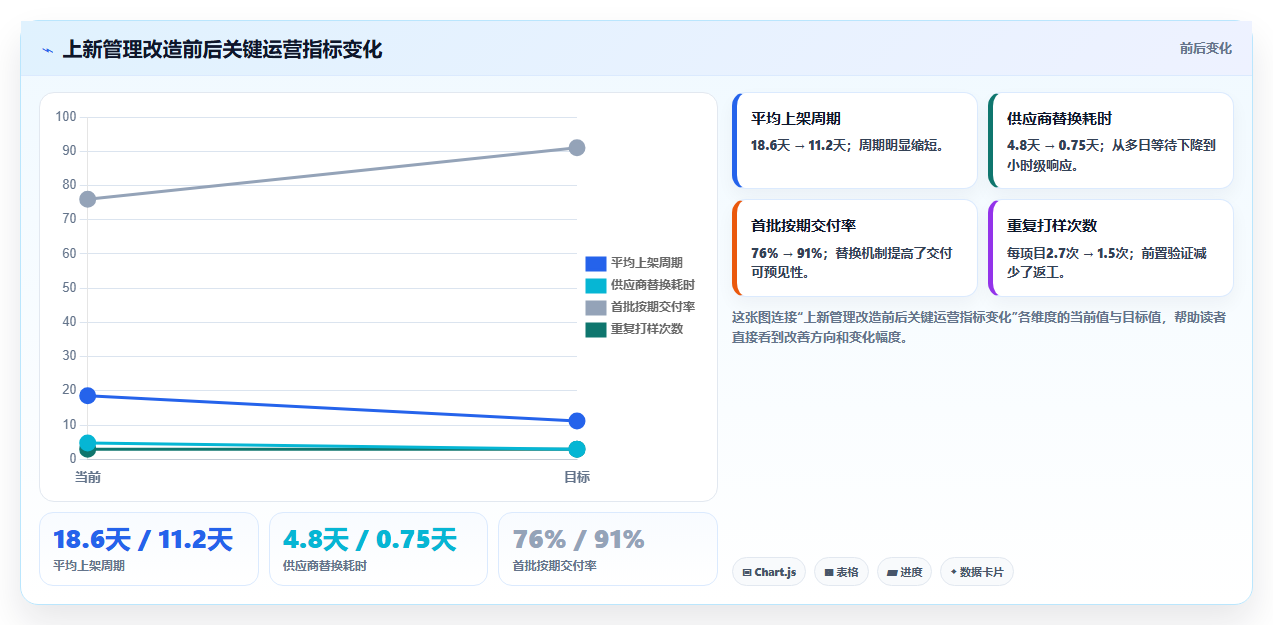Toggle 供应商替换耗时 legend color box
The width and height of the screenshot is (1273, 625).
pos(596,285)
